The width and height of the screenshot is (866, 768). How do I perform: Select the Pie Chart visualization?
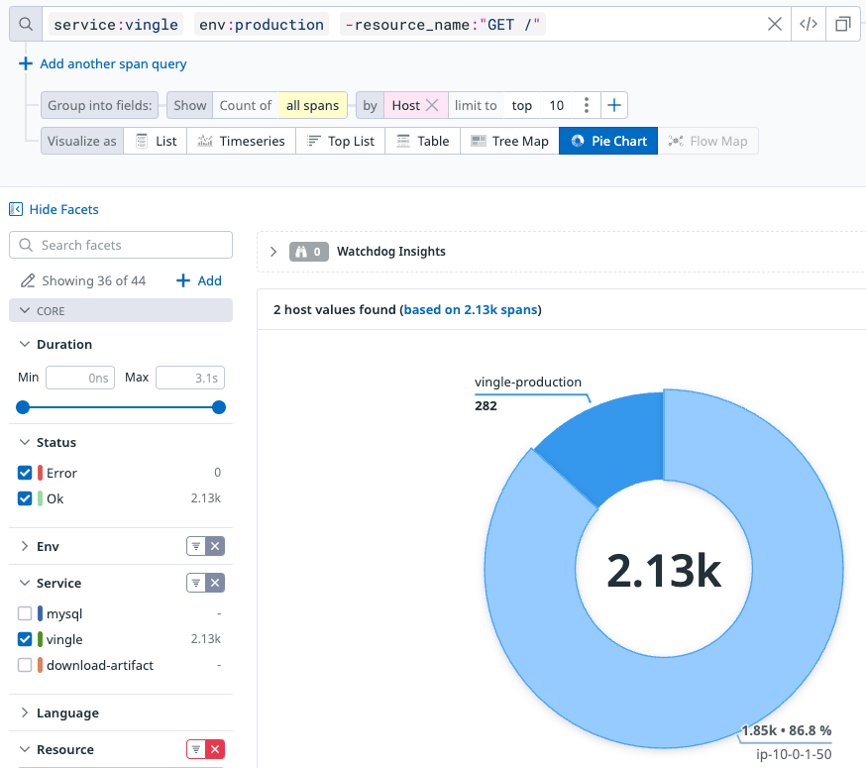click(x=608, y=141)
